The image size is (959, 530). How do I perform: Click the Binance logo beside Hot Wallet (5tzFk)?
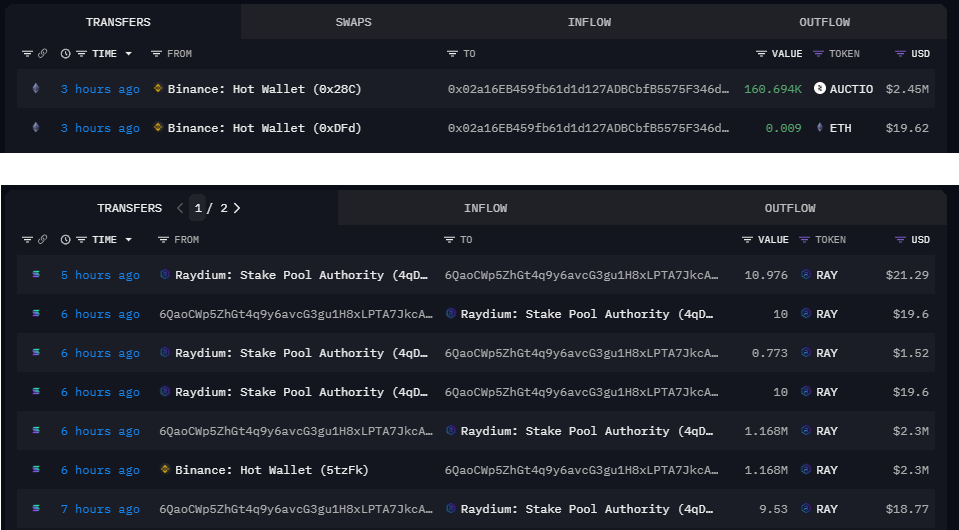pos(165,470)
